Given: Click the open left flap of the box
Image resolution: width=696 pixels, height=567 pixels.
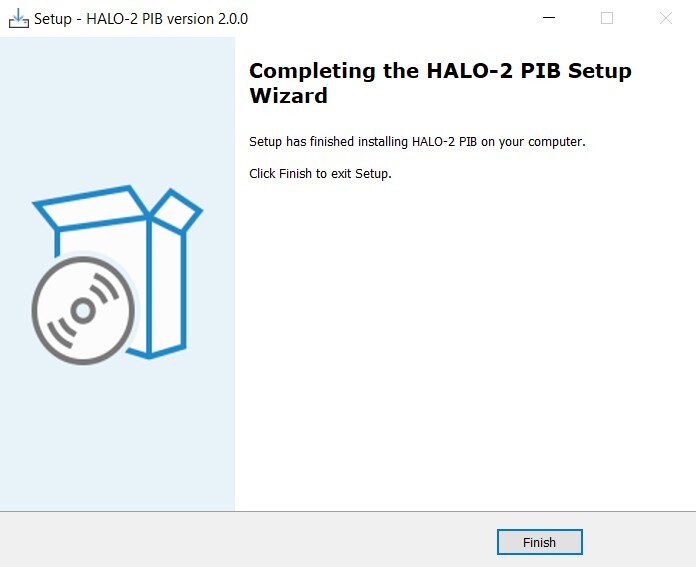Looking at the screenshot, I should [x=91, y=208].
